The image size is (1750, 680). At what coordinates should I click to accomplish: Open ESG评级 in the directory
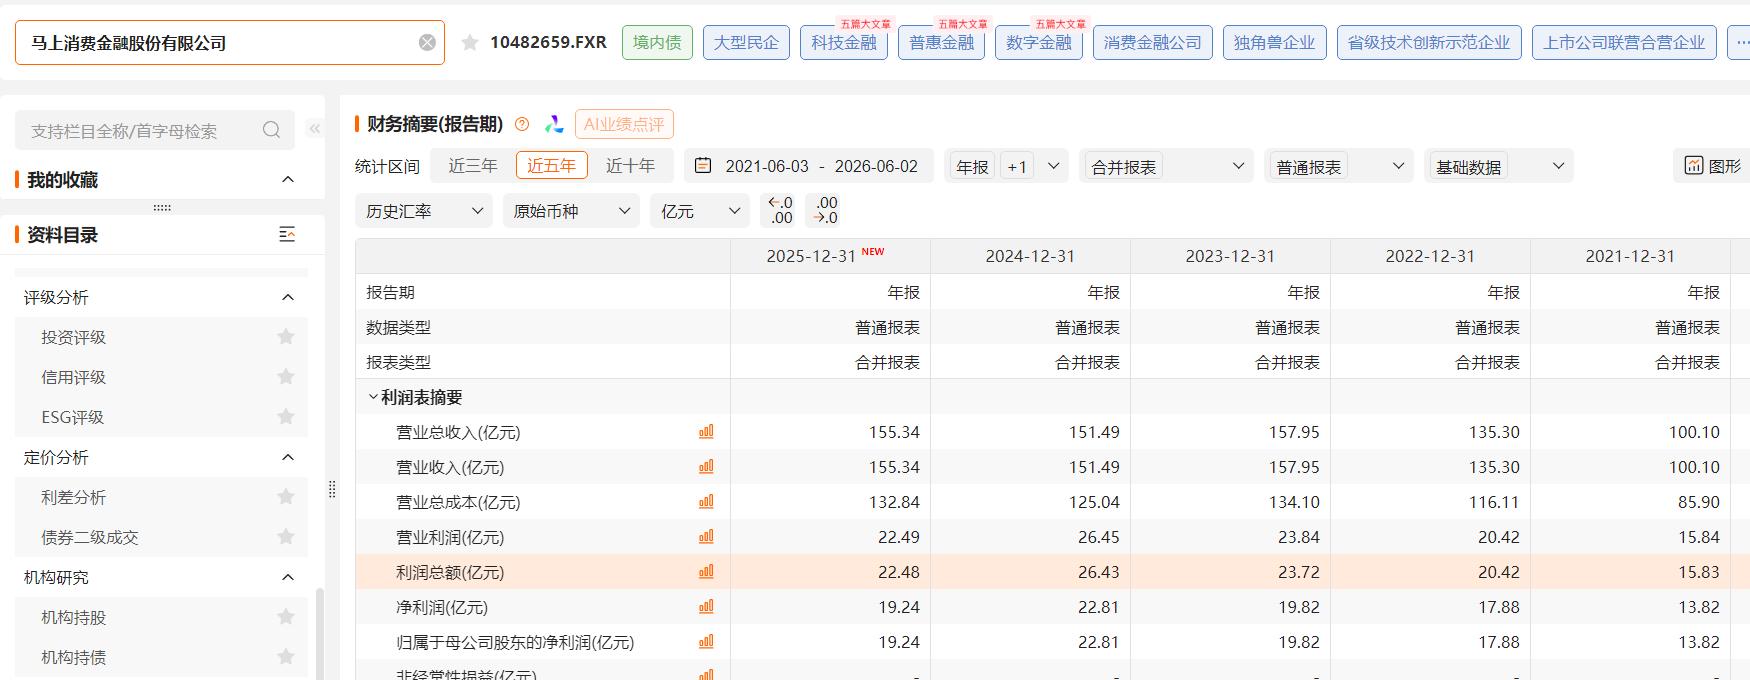coord(72,417)
